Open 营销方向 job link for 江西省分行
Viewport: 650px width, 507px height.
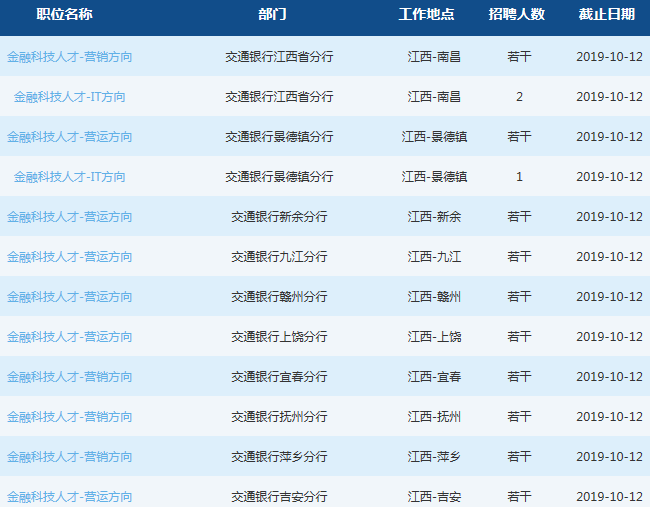point(69,57)
